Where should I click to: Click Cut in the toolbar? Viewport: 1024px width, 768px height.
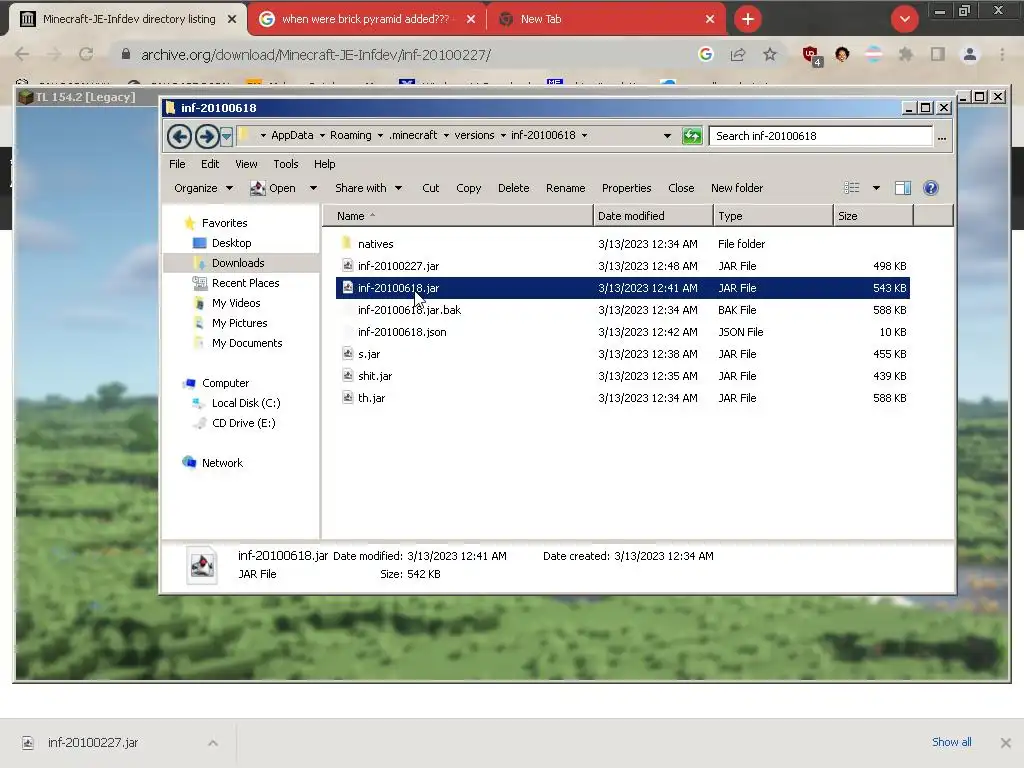[430, 188]
